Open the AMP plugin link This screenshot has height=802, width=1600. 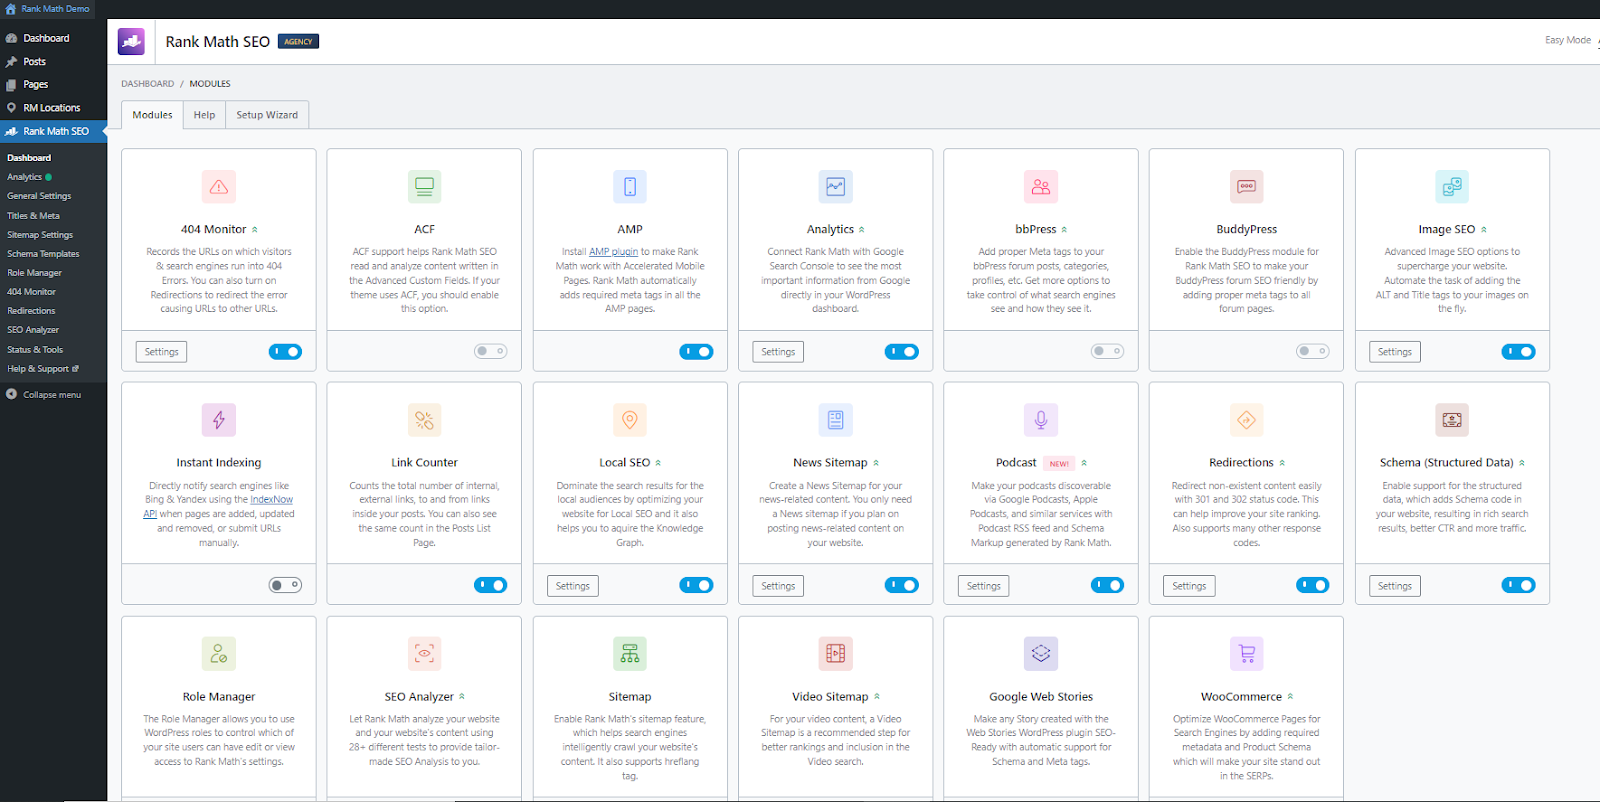click(613, 252)
